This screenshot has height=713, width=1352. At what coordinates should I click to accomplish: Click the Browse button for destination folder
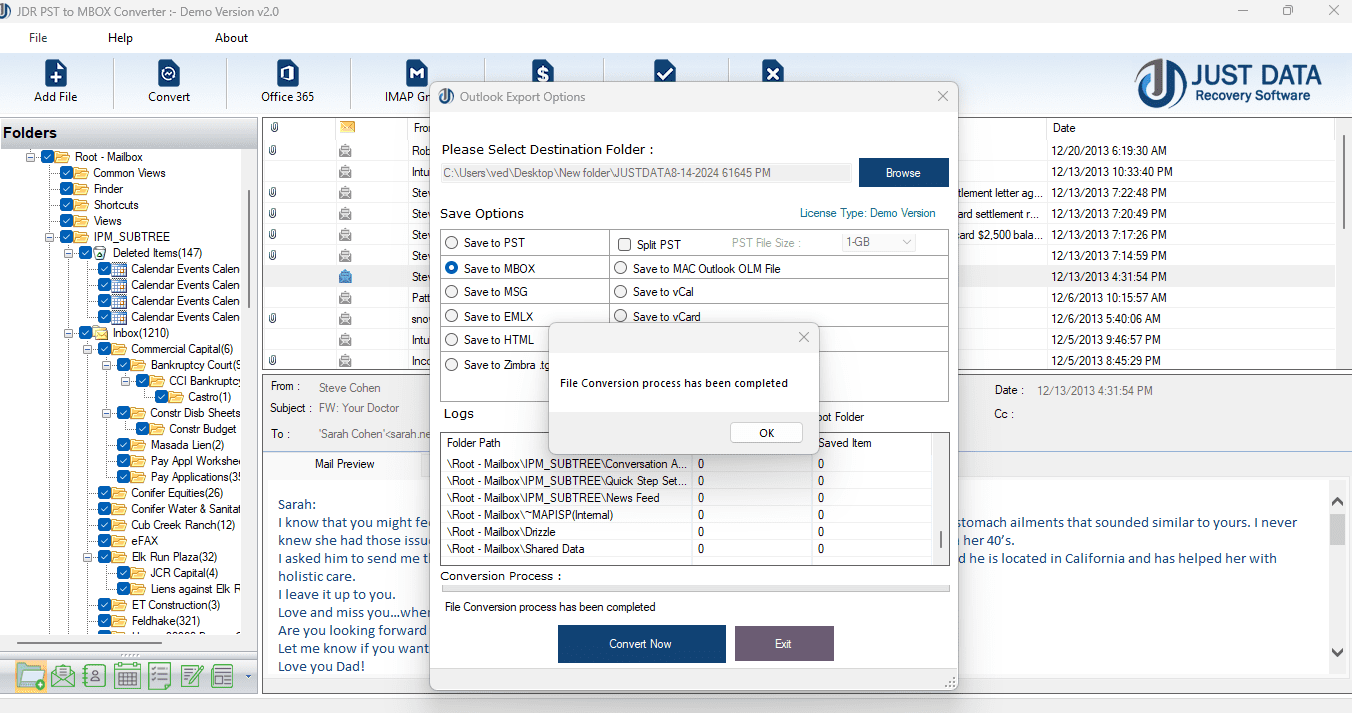point(903,173)
